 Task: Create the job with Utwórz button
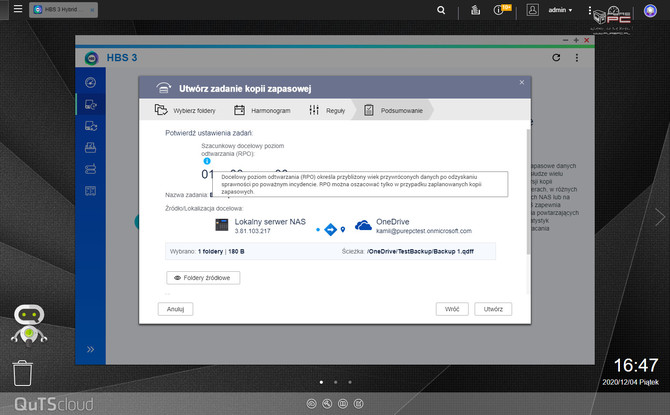pyautogui.click(x=493, y=309)
